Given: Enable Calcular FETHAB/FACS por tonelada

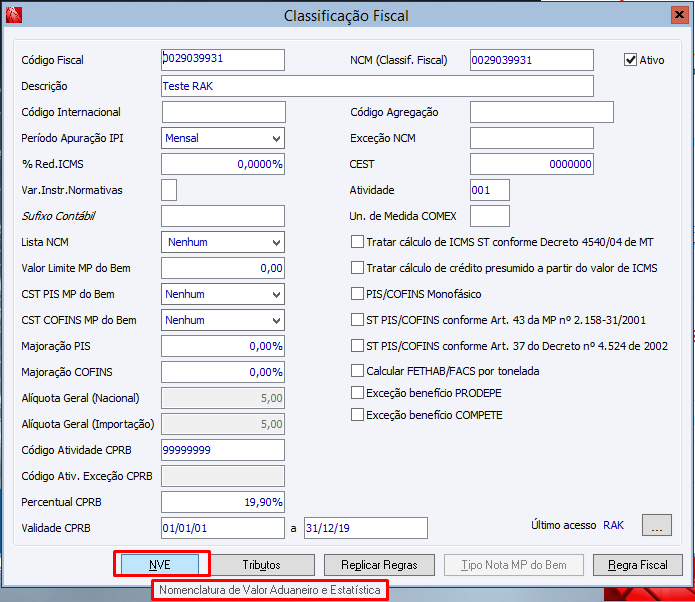Looking at the screenshot, I should click(357, 371).
